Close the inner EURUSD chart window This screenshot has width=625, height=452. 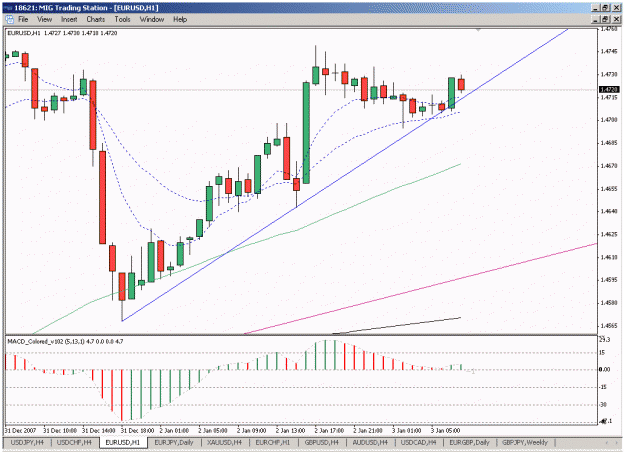(x=616, y=19)
